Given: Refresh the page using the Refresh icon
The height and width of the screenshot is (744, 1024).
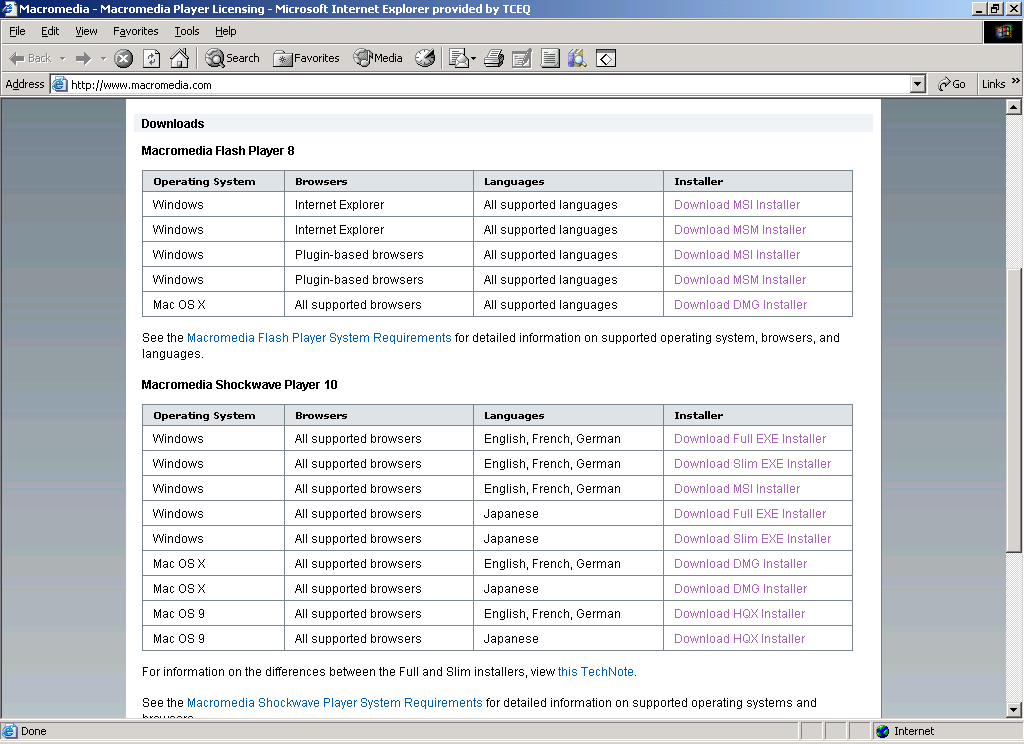Looking at the screenshot, I should pyautogui.click(x=152, y=58).
